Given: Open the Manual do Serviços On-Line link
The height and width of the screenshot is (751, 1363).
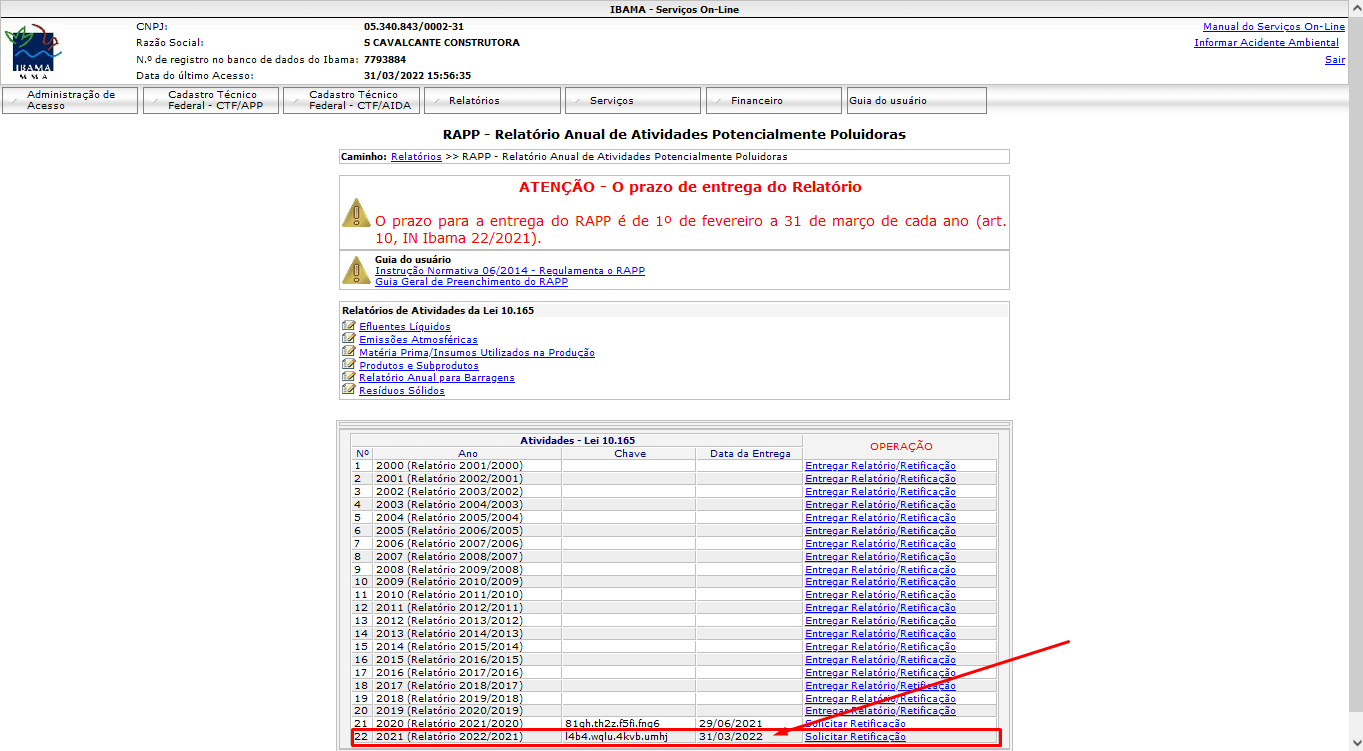Looking at the screenshot, I should (1273, 27).
